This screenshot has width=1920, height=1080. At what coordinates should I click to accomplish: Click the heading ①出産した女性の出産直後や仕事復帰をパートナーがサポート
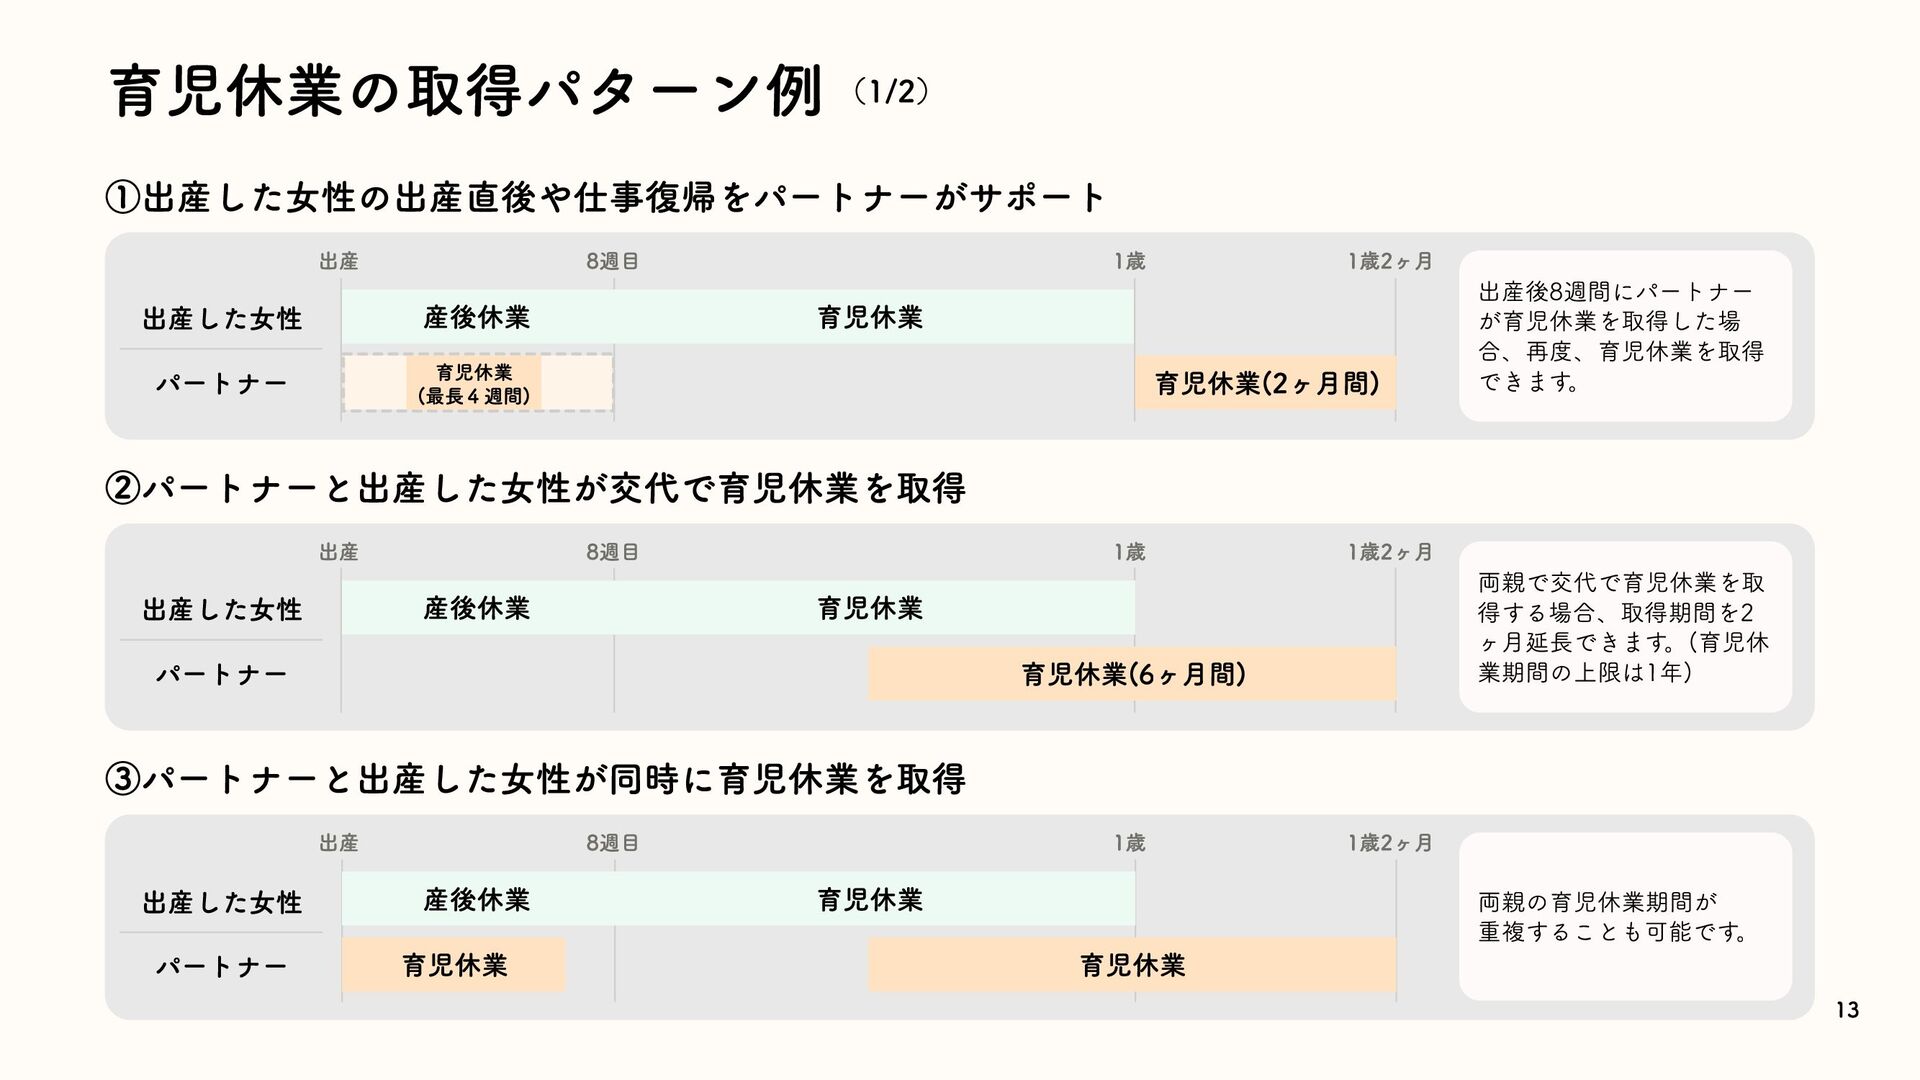pos(605,197)
